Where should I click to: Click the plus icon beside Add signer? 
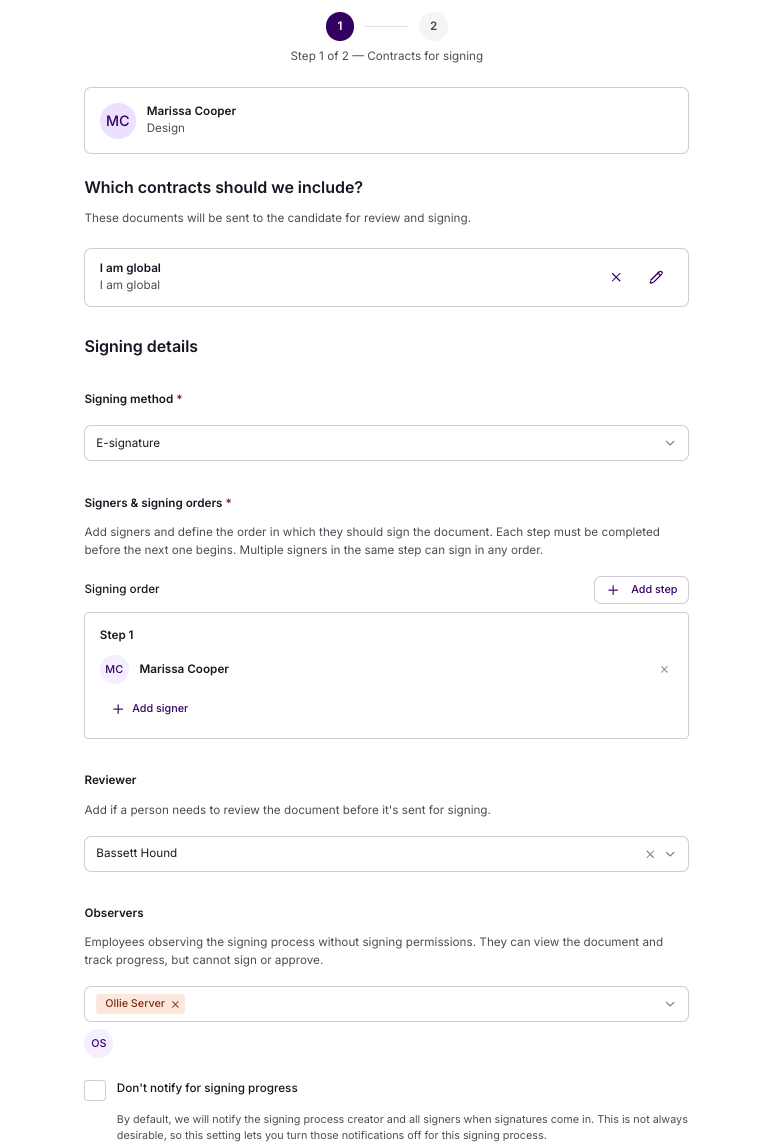point(118,709)
